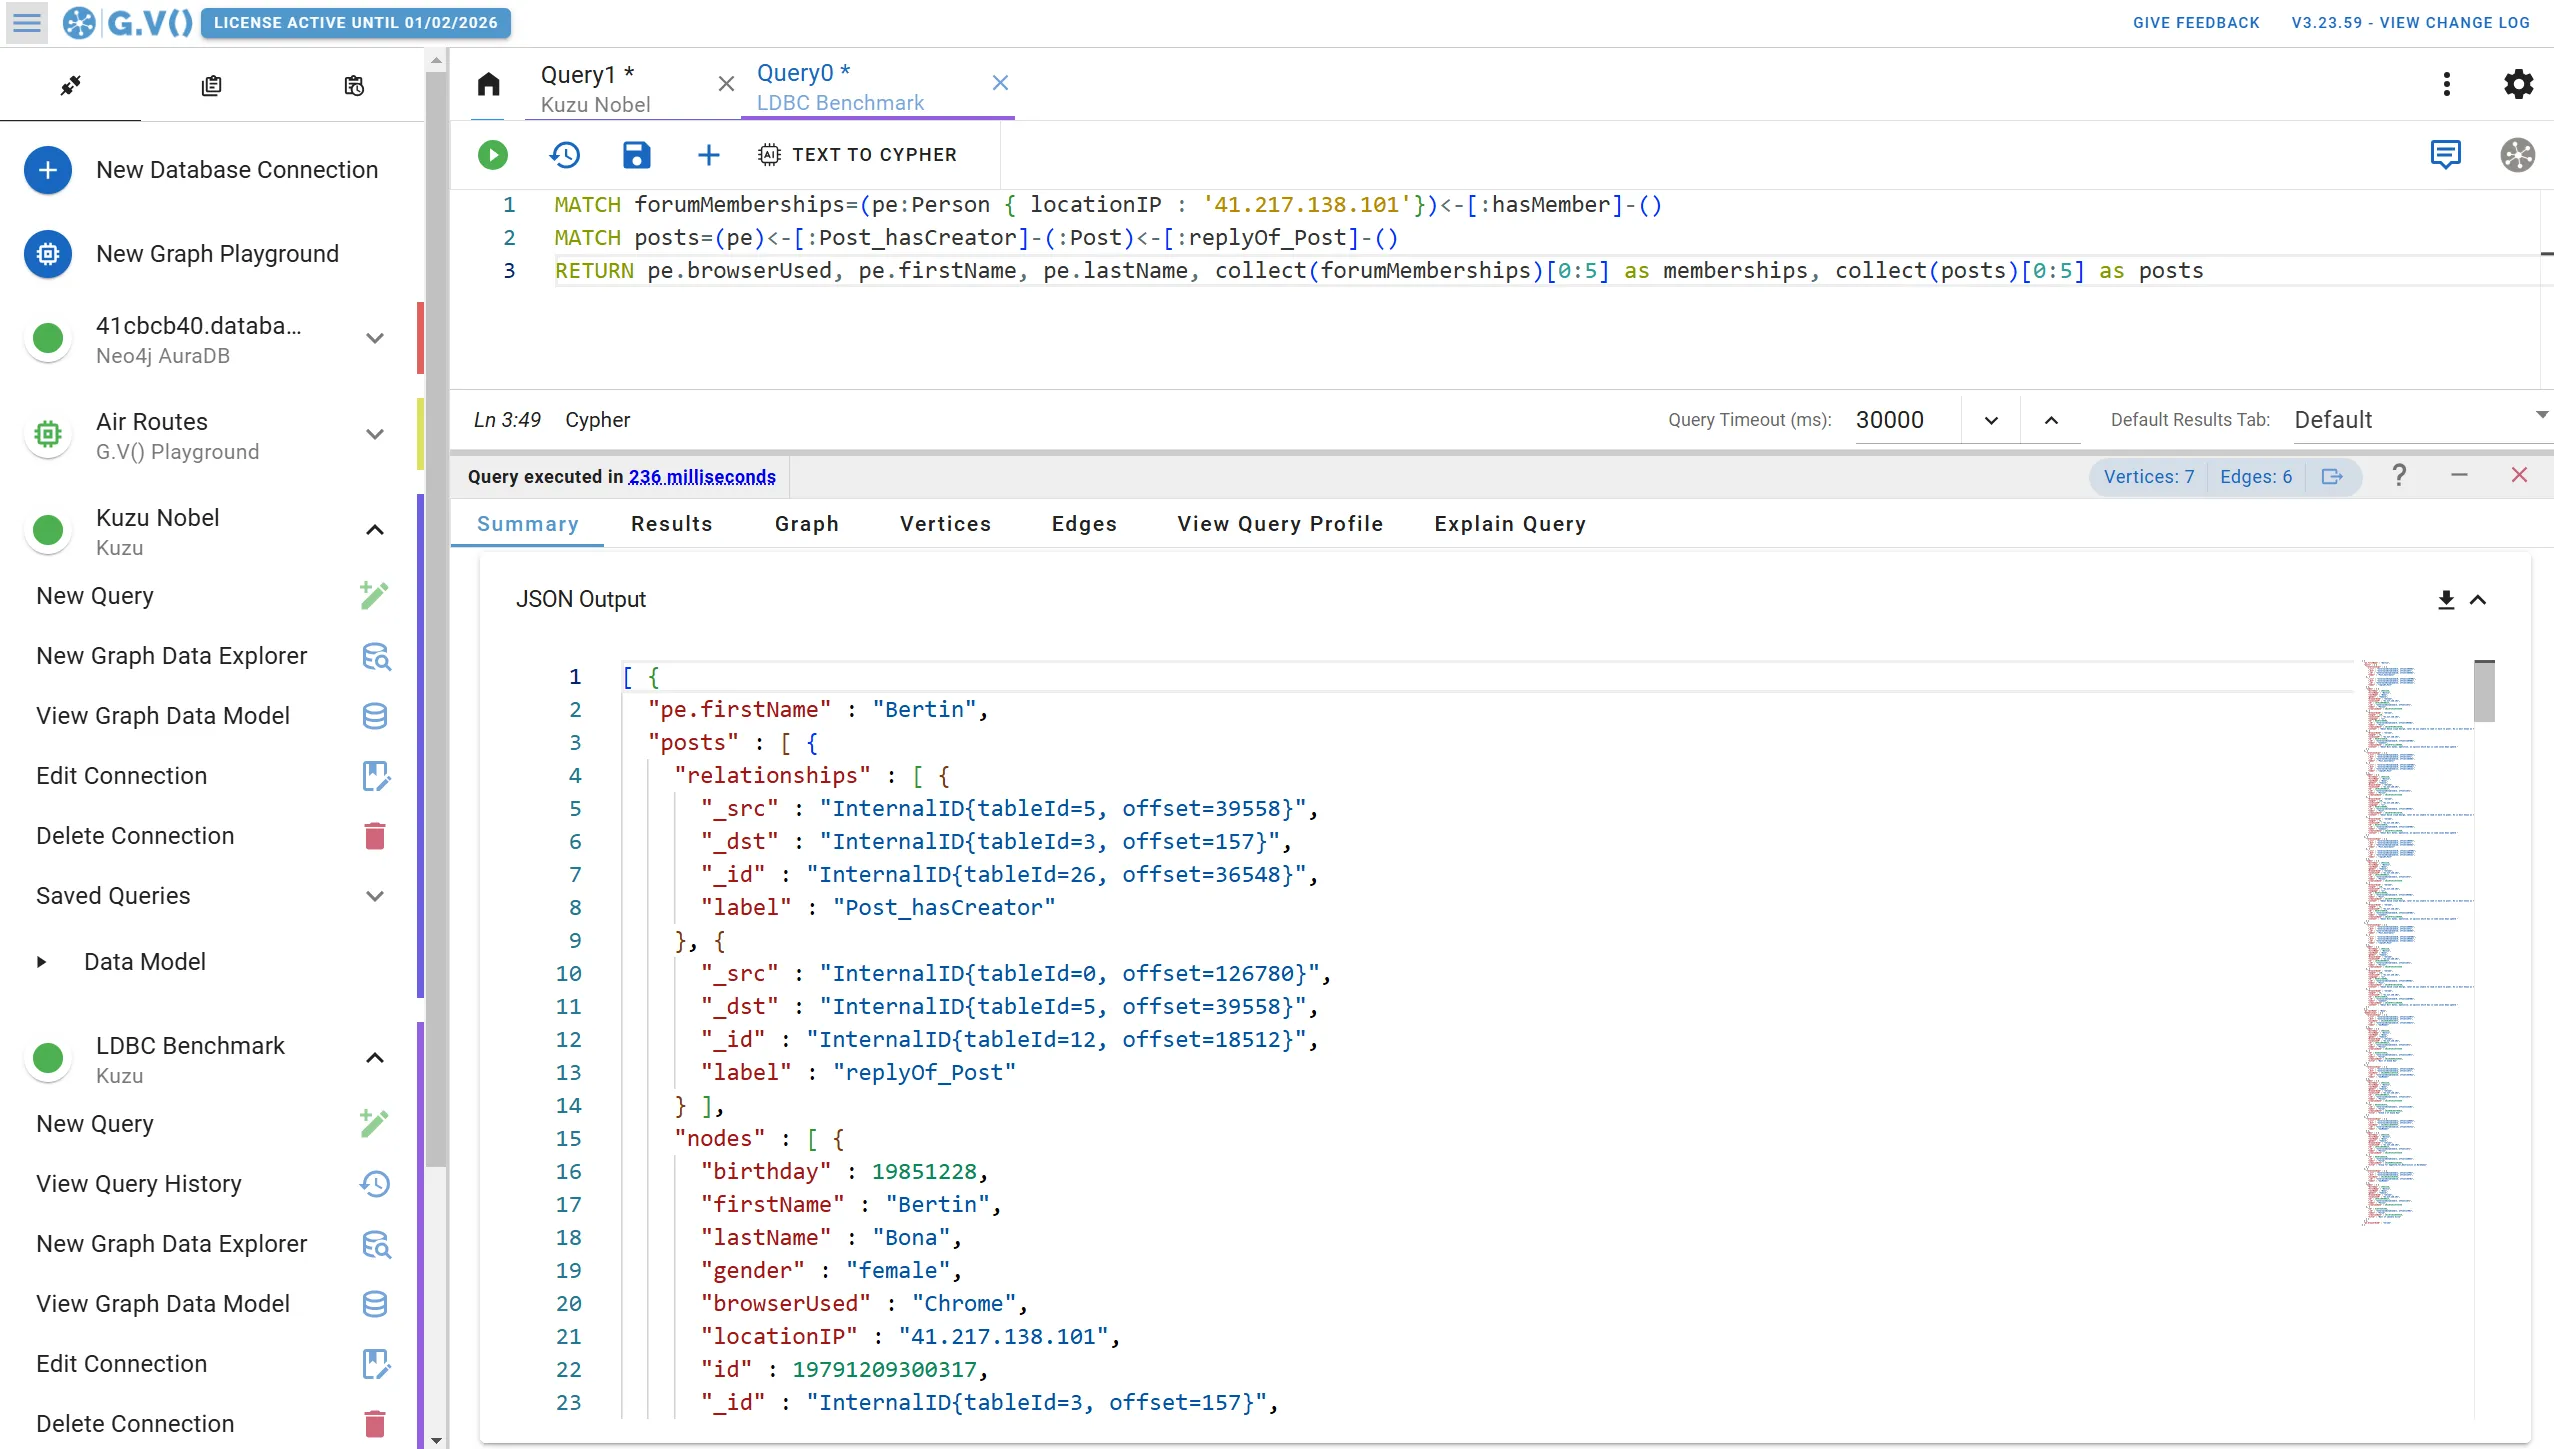Expand the Data Model tree node
The image size is (2554, 1449).
[x=41, y=962]
